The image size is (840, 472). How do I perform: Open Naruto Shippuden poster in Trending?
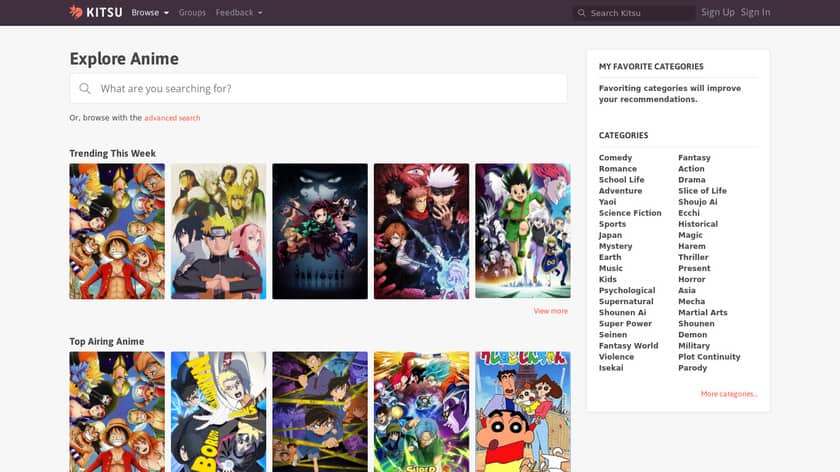pyautogui.click(x=219, y=231)
